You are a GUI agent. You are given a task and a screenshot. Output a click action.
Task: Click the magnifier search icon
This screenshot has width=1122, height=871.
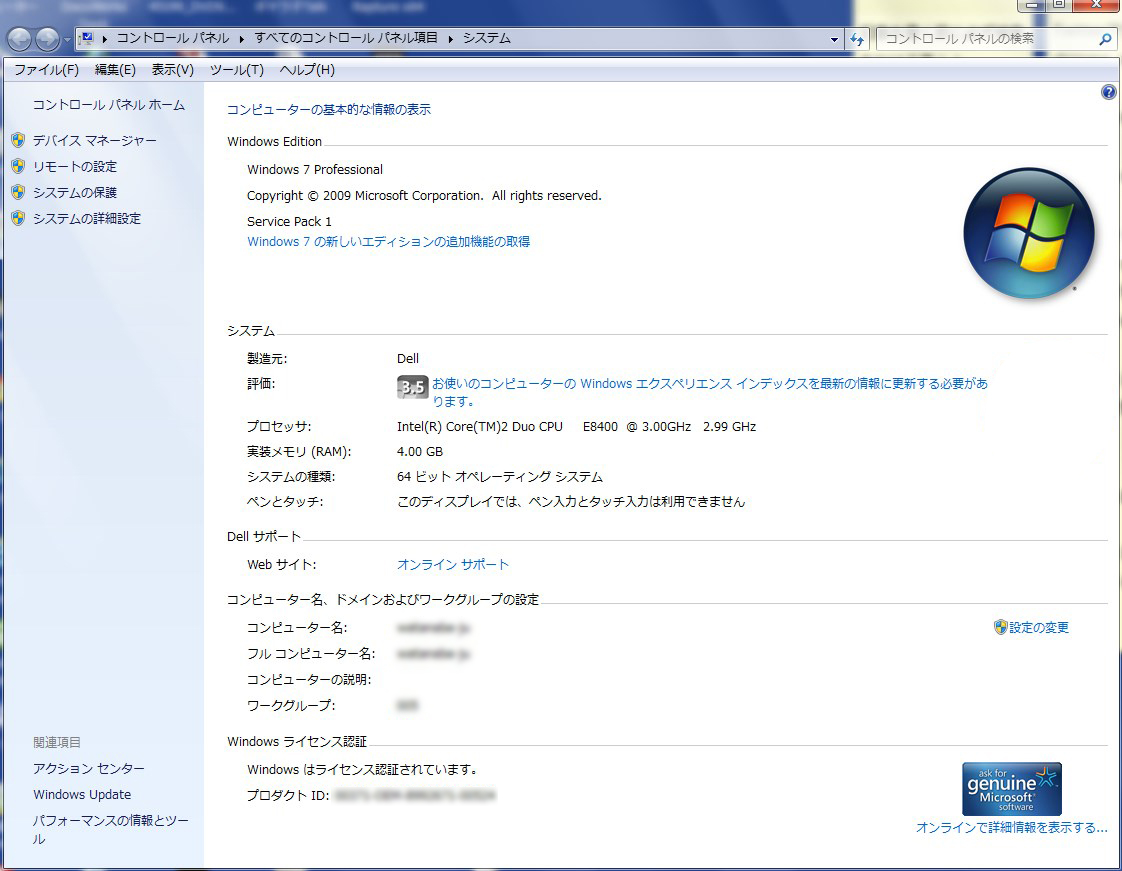[x=1106, y=39]
